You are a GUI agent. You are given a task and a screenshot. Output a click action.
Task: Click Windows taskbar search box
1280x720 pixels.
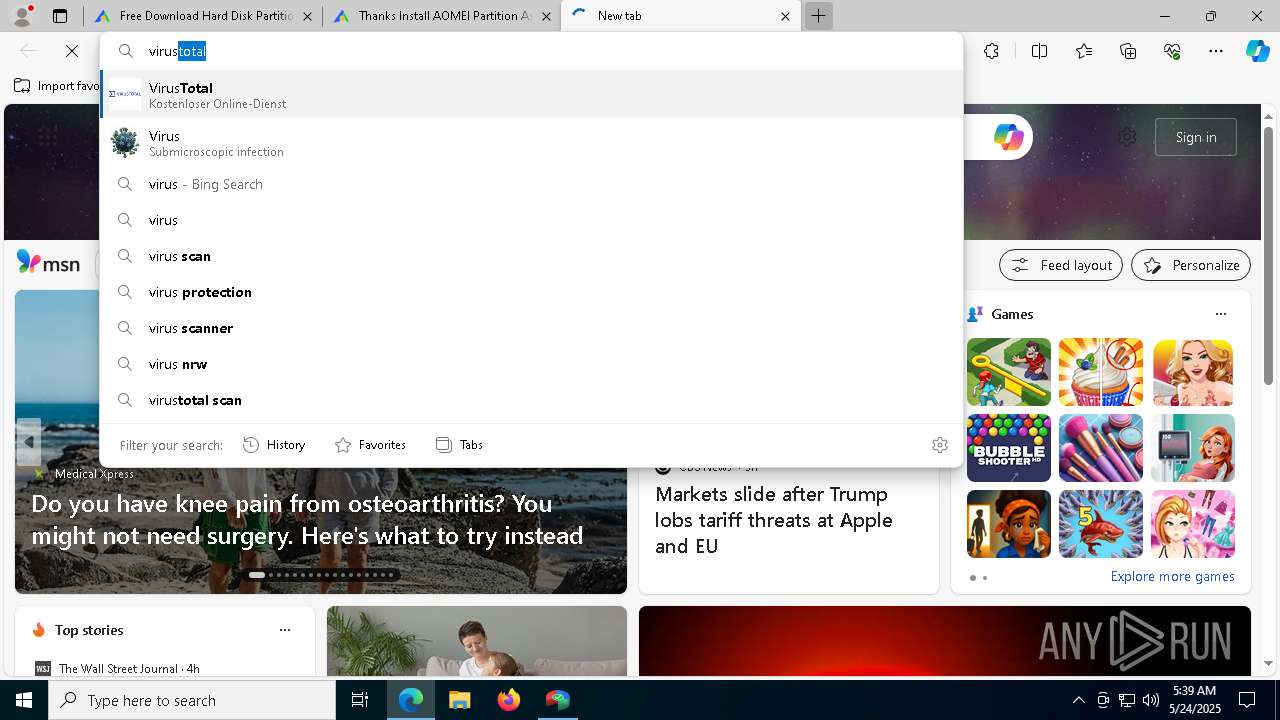[x=192, y=700]
